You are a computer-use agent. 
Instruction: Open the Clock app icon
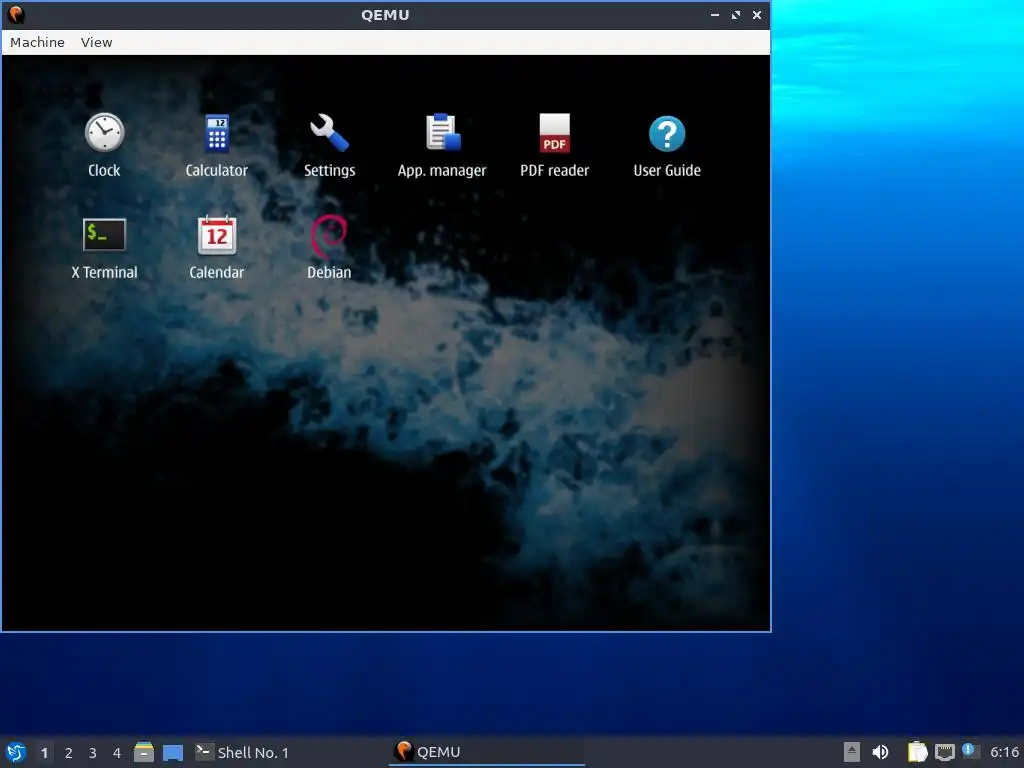point(104,133)
